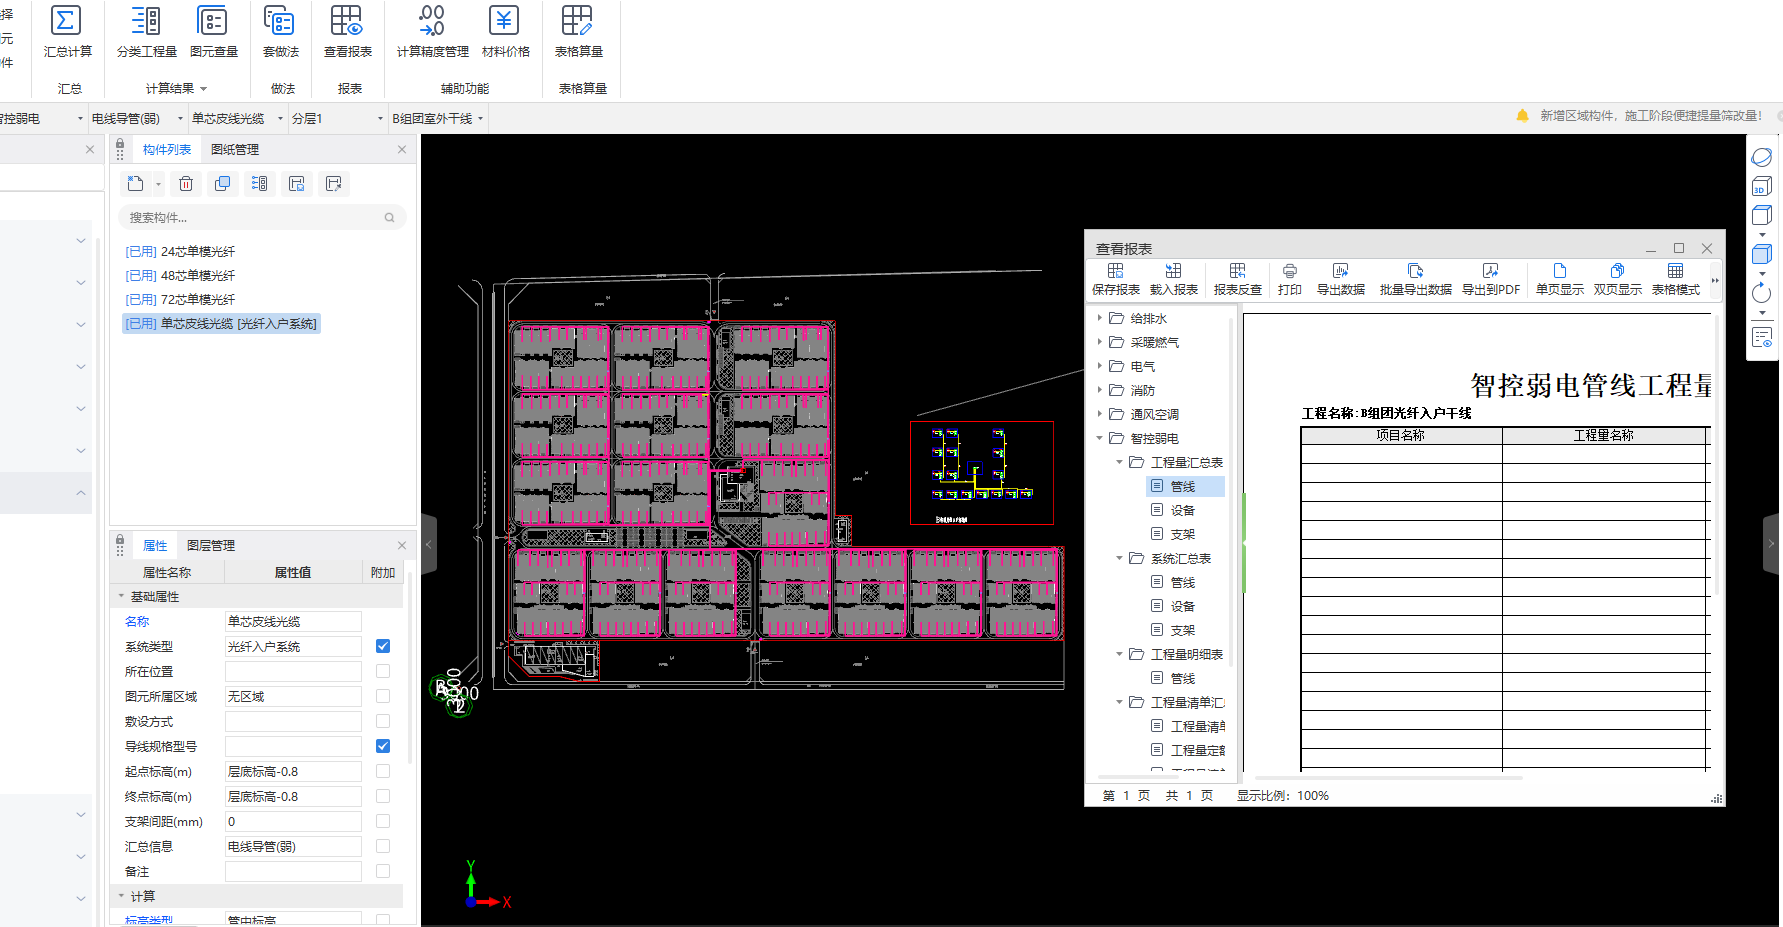1783x927 pixels.
Task: Open 计算精度管理 precision management
Action: (x=432, y=31)
